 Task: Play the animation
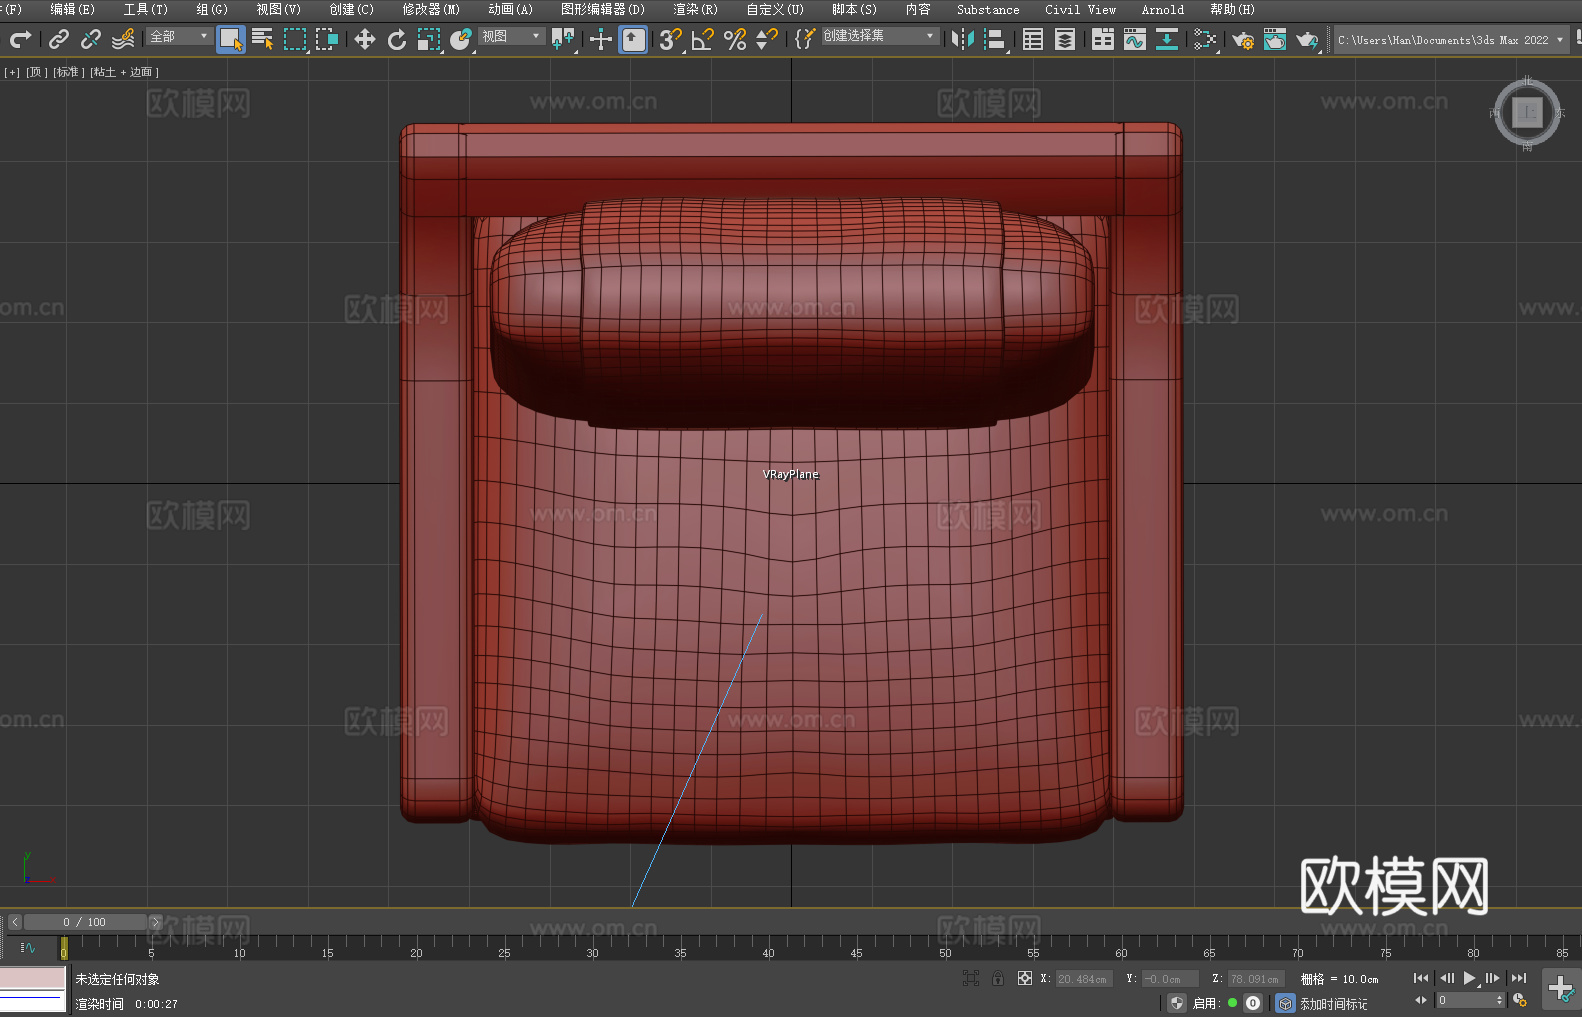point(1469,978)
